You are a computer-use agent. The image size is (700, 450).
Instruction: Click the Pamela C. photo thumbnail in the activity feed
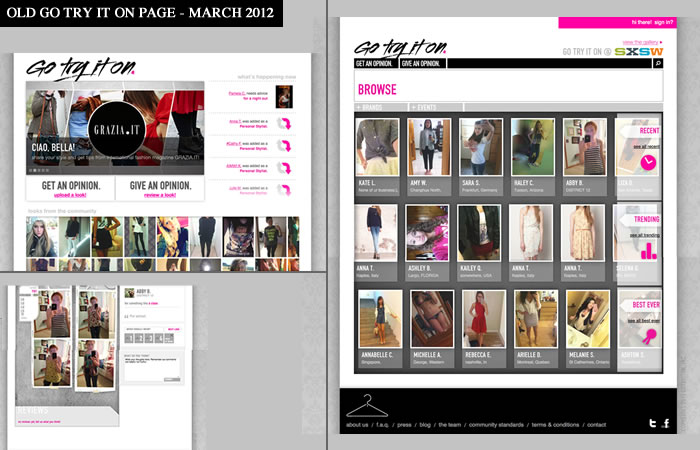pos(284,97)
